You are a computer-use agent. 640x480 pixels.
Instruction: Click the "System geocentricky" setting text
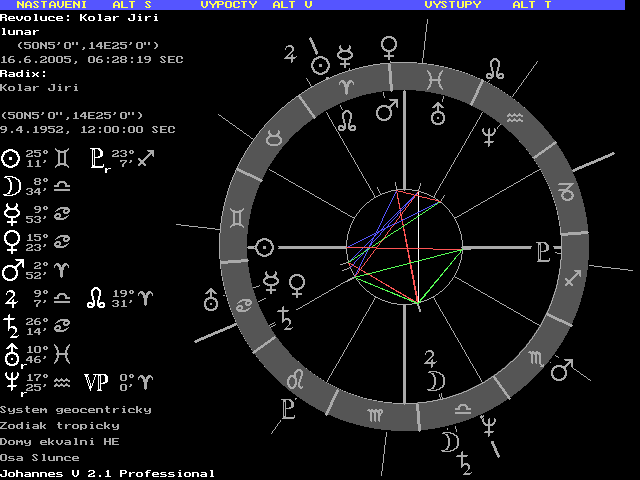pos(76,410)
